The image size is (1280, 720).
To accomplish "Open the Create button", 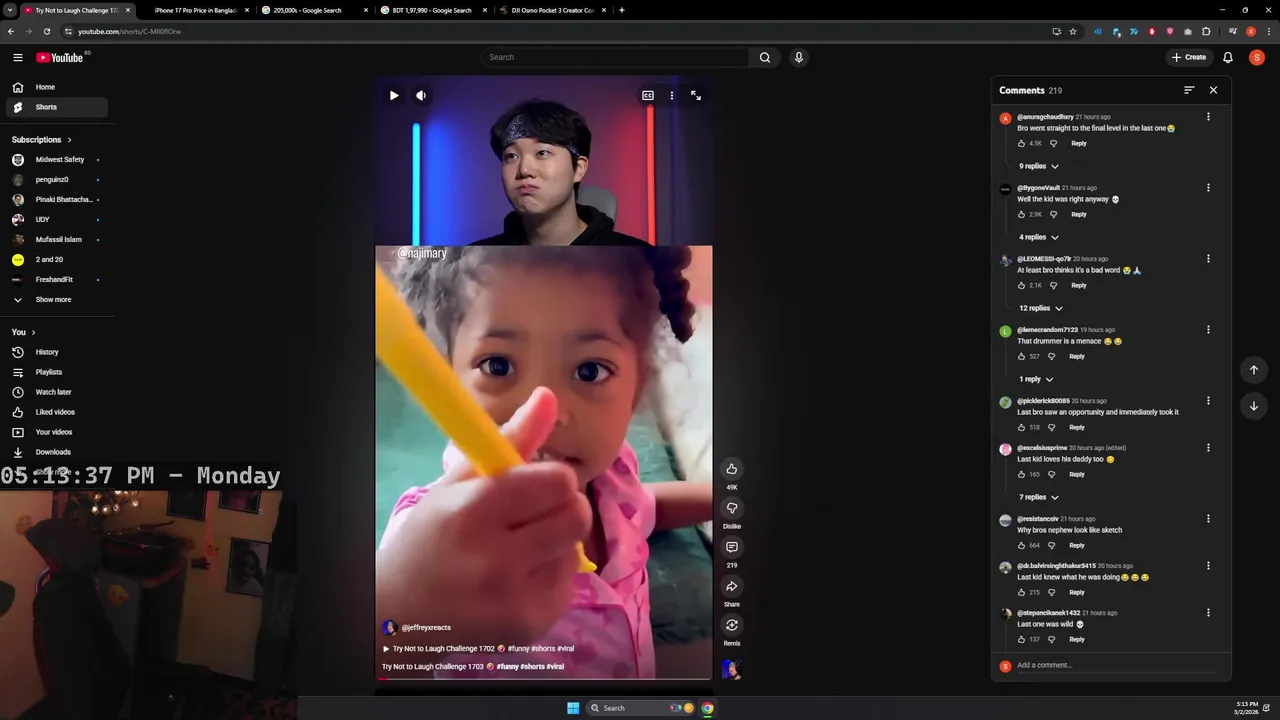I will point(1190,57).
